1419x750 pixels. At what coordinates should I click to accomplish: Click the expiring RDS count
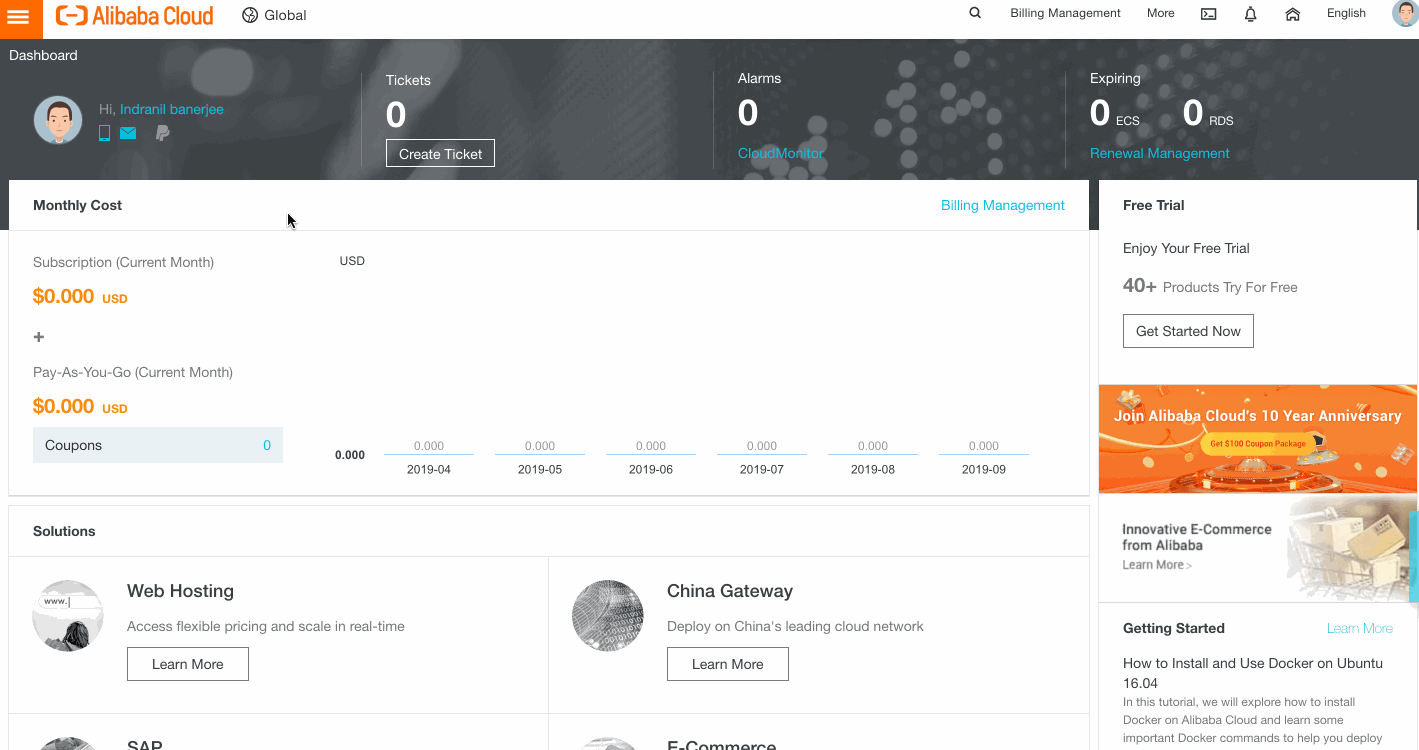1193,113
